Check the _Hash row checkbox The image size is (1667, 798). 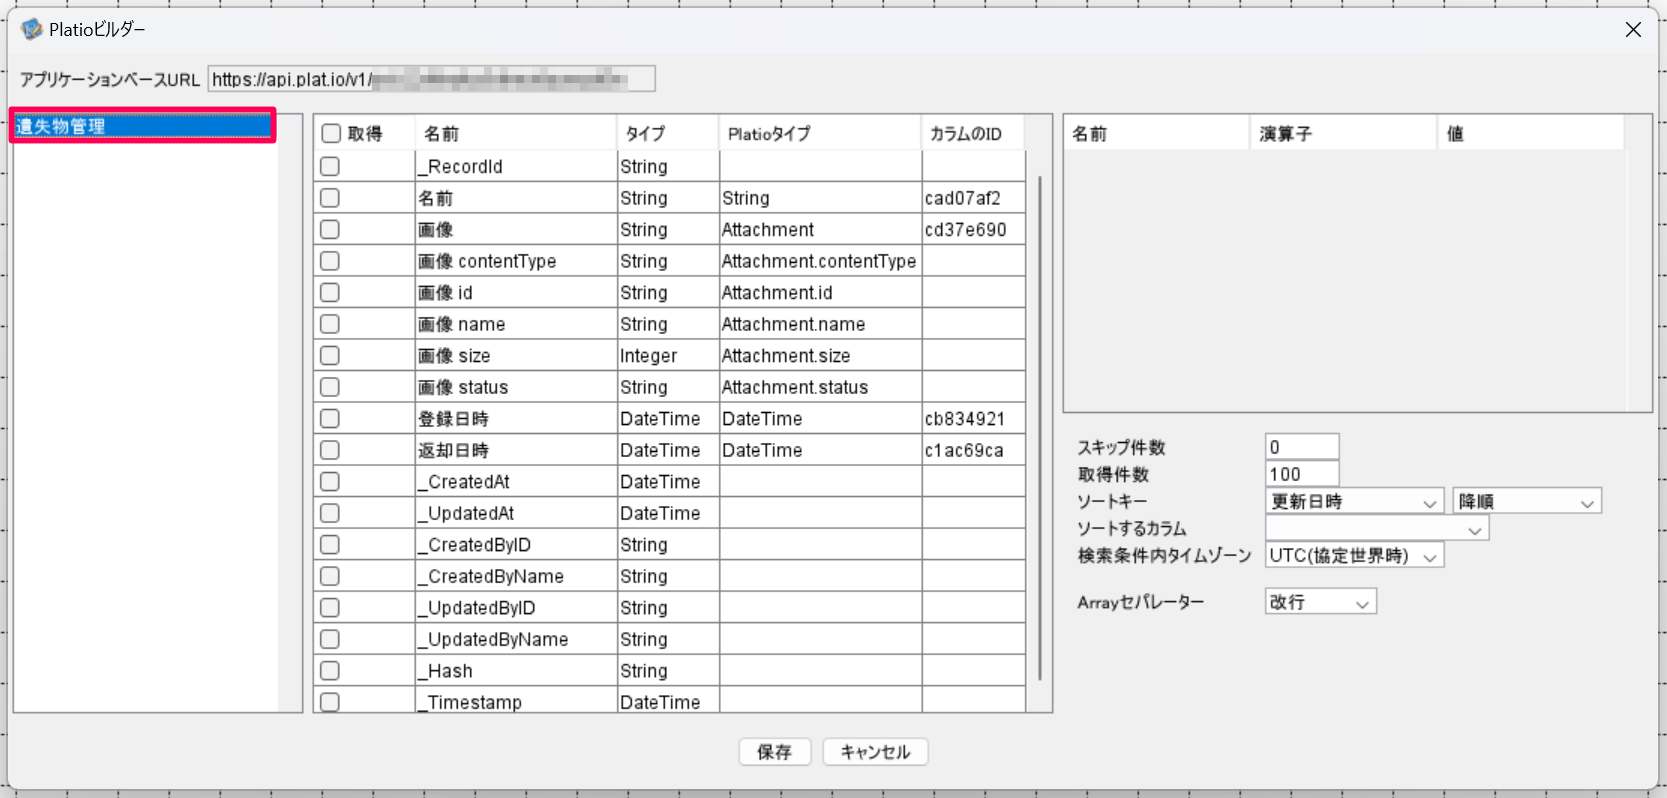[330, 671]
